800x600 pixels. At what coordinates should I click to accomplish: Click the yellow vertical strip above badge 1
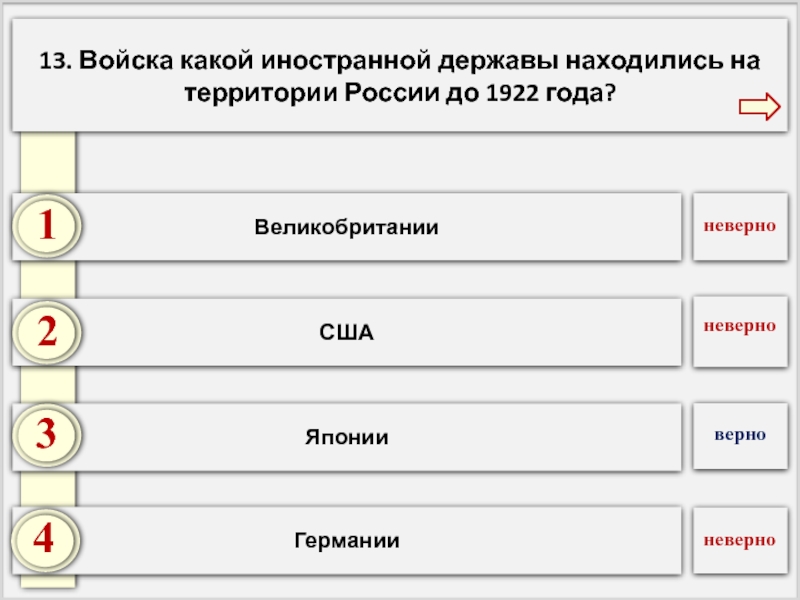coord(48,162)
